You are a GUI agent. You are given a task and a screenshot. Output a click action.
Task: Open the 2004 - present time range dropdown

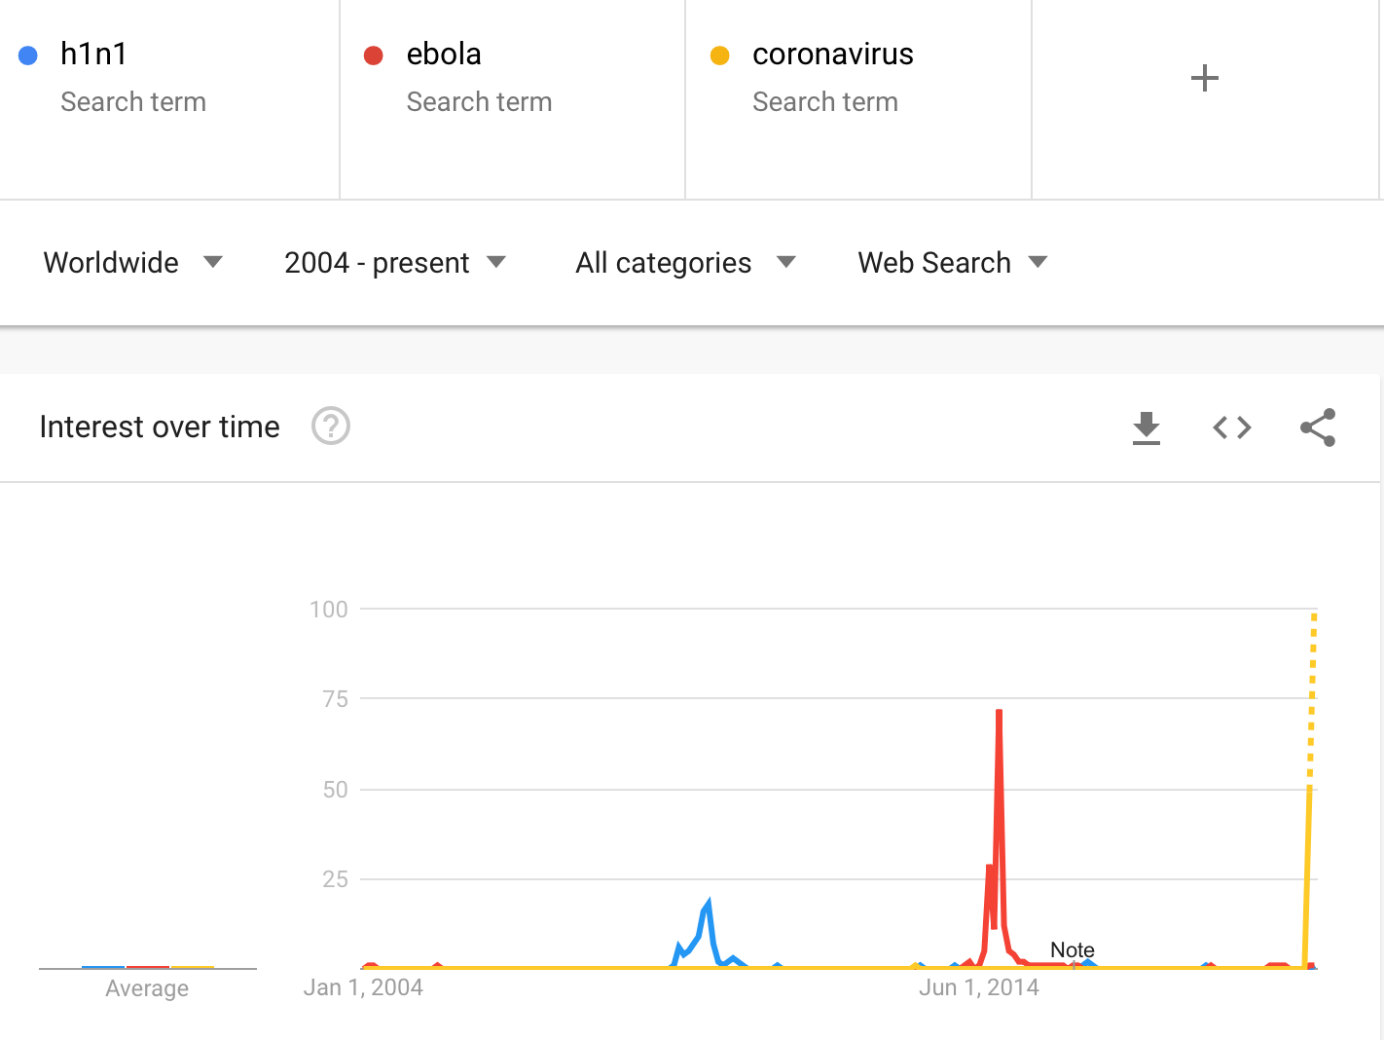(x=395, y=263)
